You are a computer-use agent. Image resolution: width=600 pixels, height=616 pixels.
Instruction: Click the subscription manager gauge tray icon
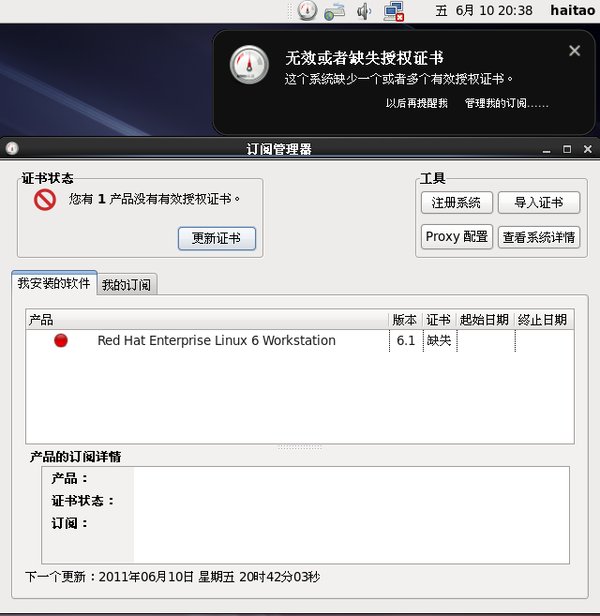[x=307, y=11]
